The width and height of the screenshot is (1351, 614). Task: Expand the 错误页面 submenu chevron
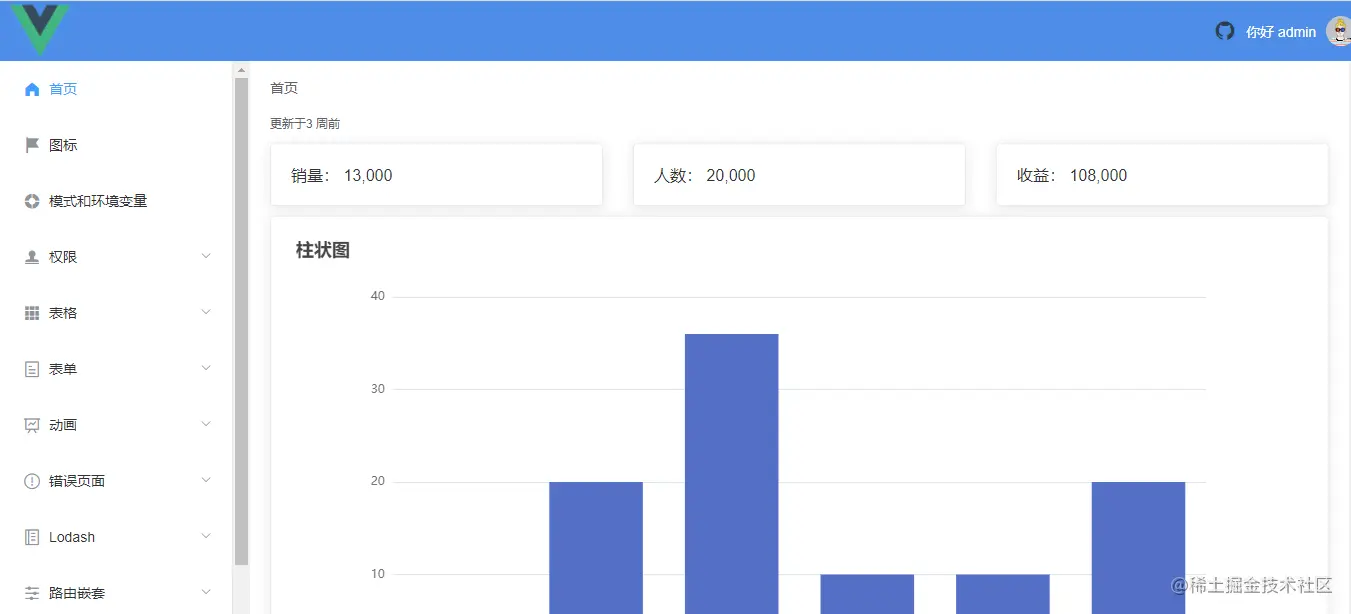(x=206, y=481)
